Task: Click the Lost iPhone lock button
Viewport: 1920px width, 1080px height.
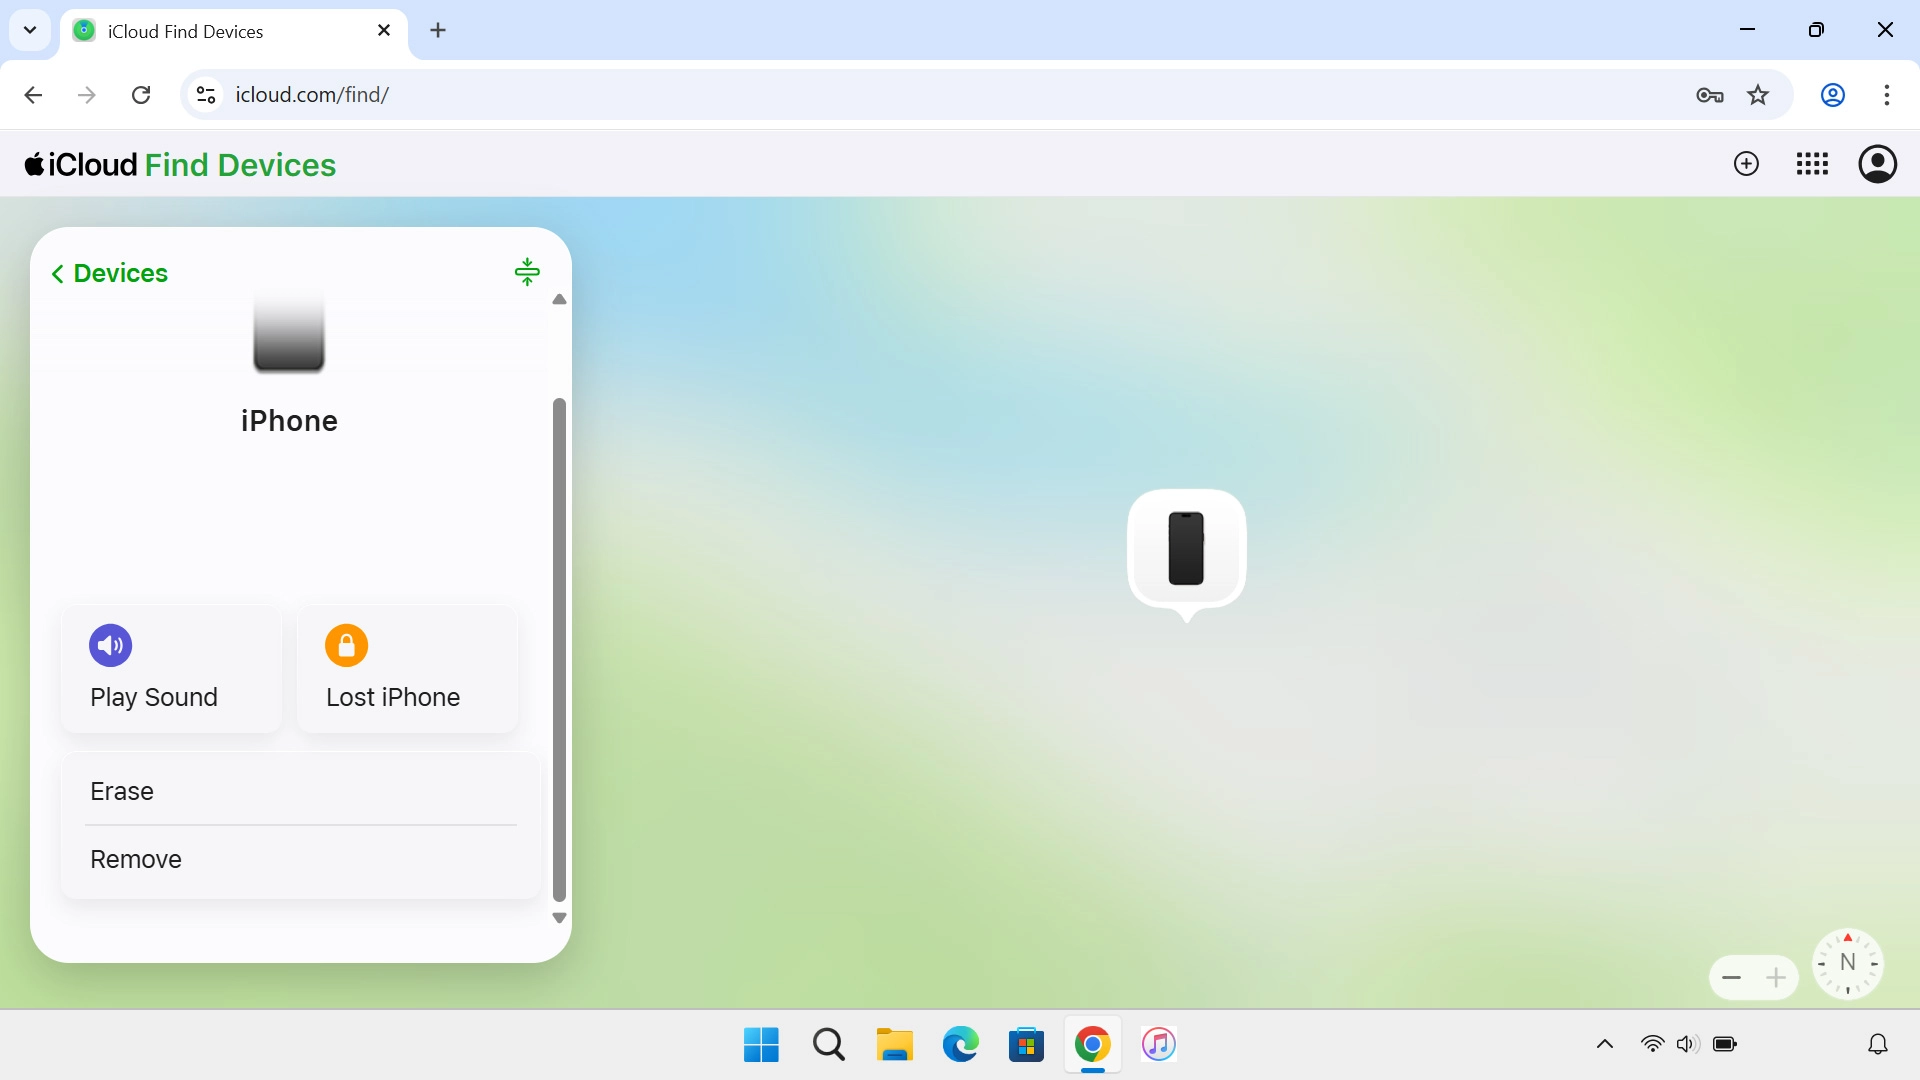Action: click(x=407, y=669)
